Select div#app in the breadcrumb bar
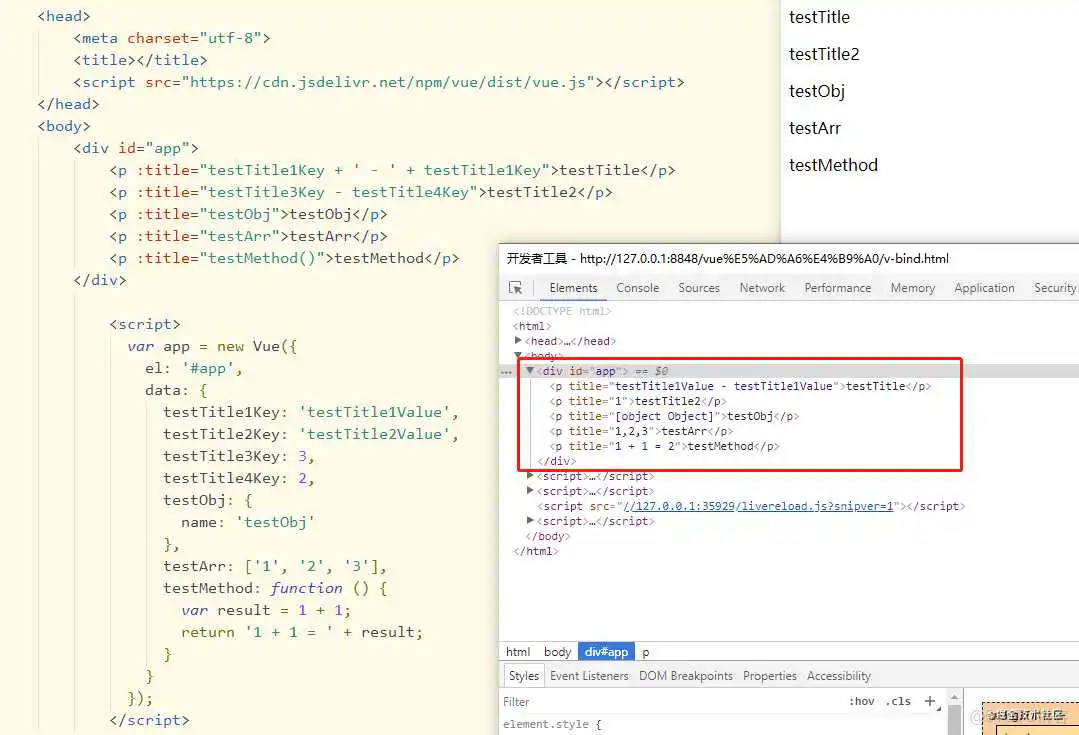 point(606,651)
